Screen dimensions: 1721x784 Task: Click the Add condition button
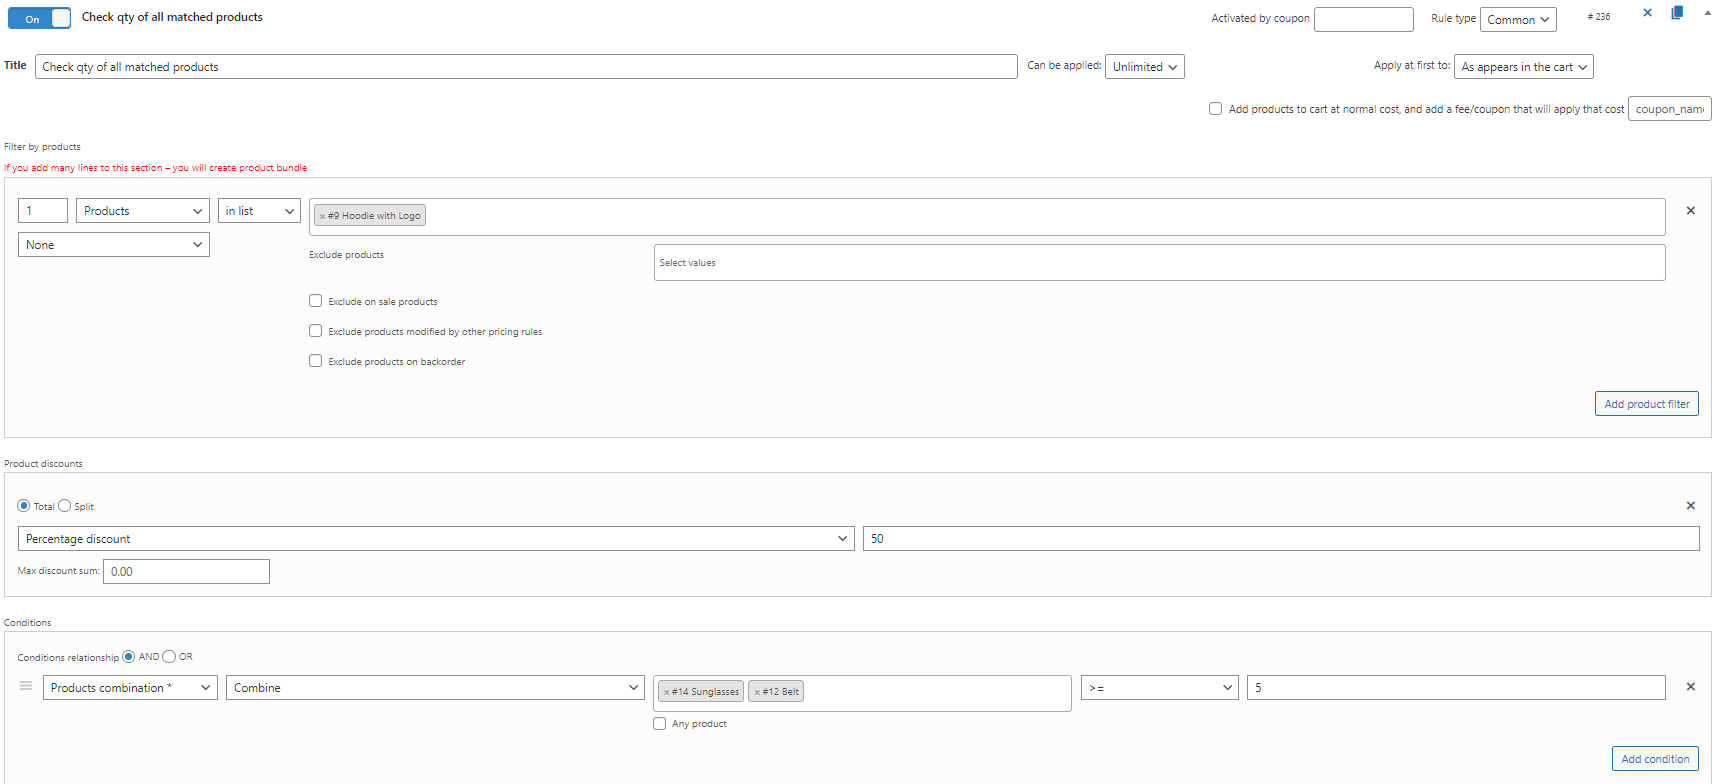1655,758
